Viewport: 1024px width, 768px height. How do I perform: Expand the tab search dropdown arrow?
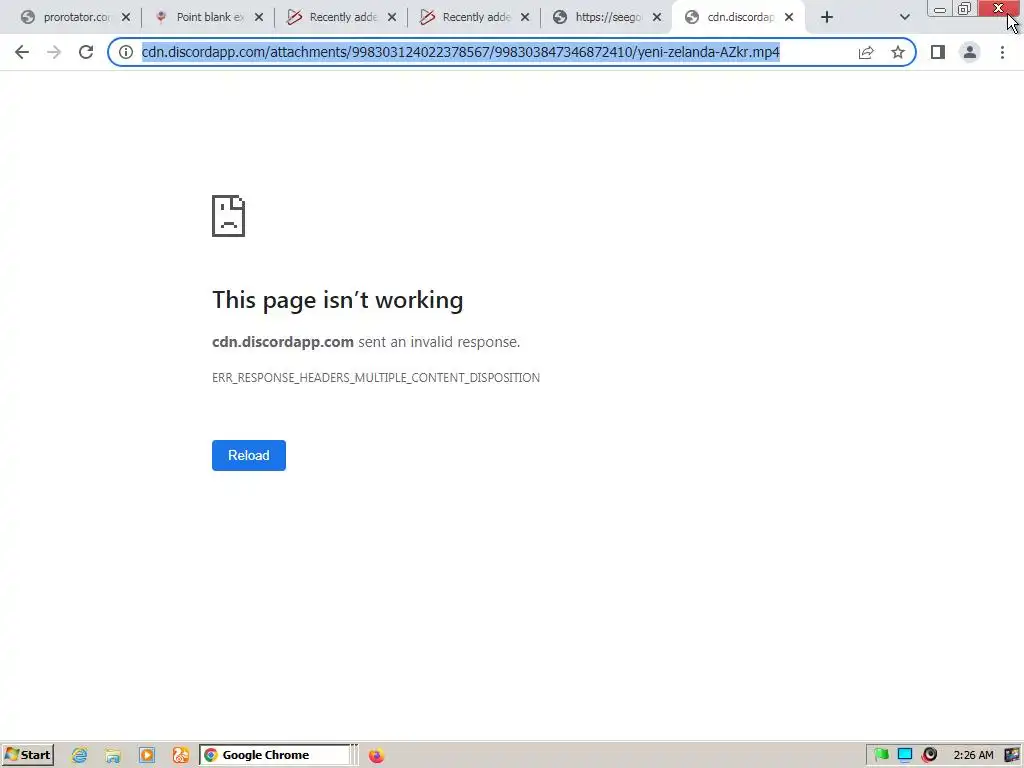pyautogui.click(x=904, y=18)
